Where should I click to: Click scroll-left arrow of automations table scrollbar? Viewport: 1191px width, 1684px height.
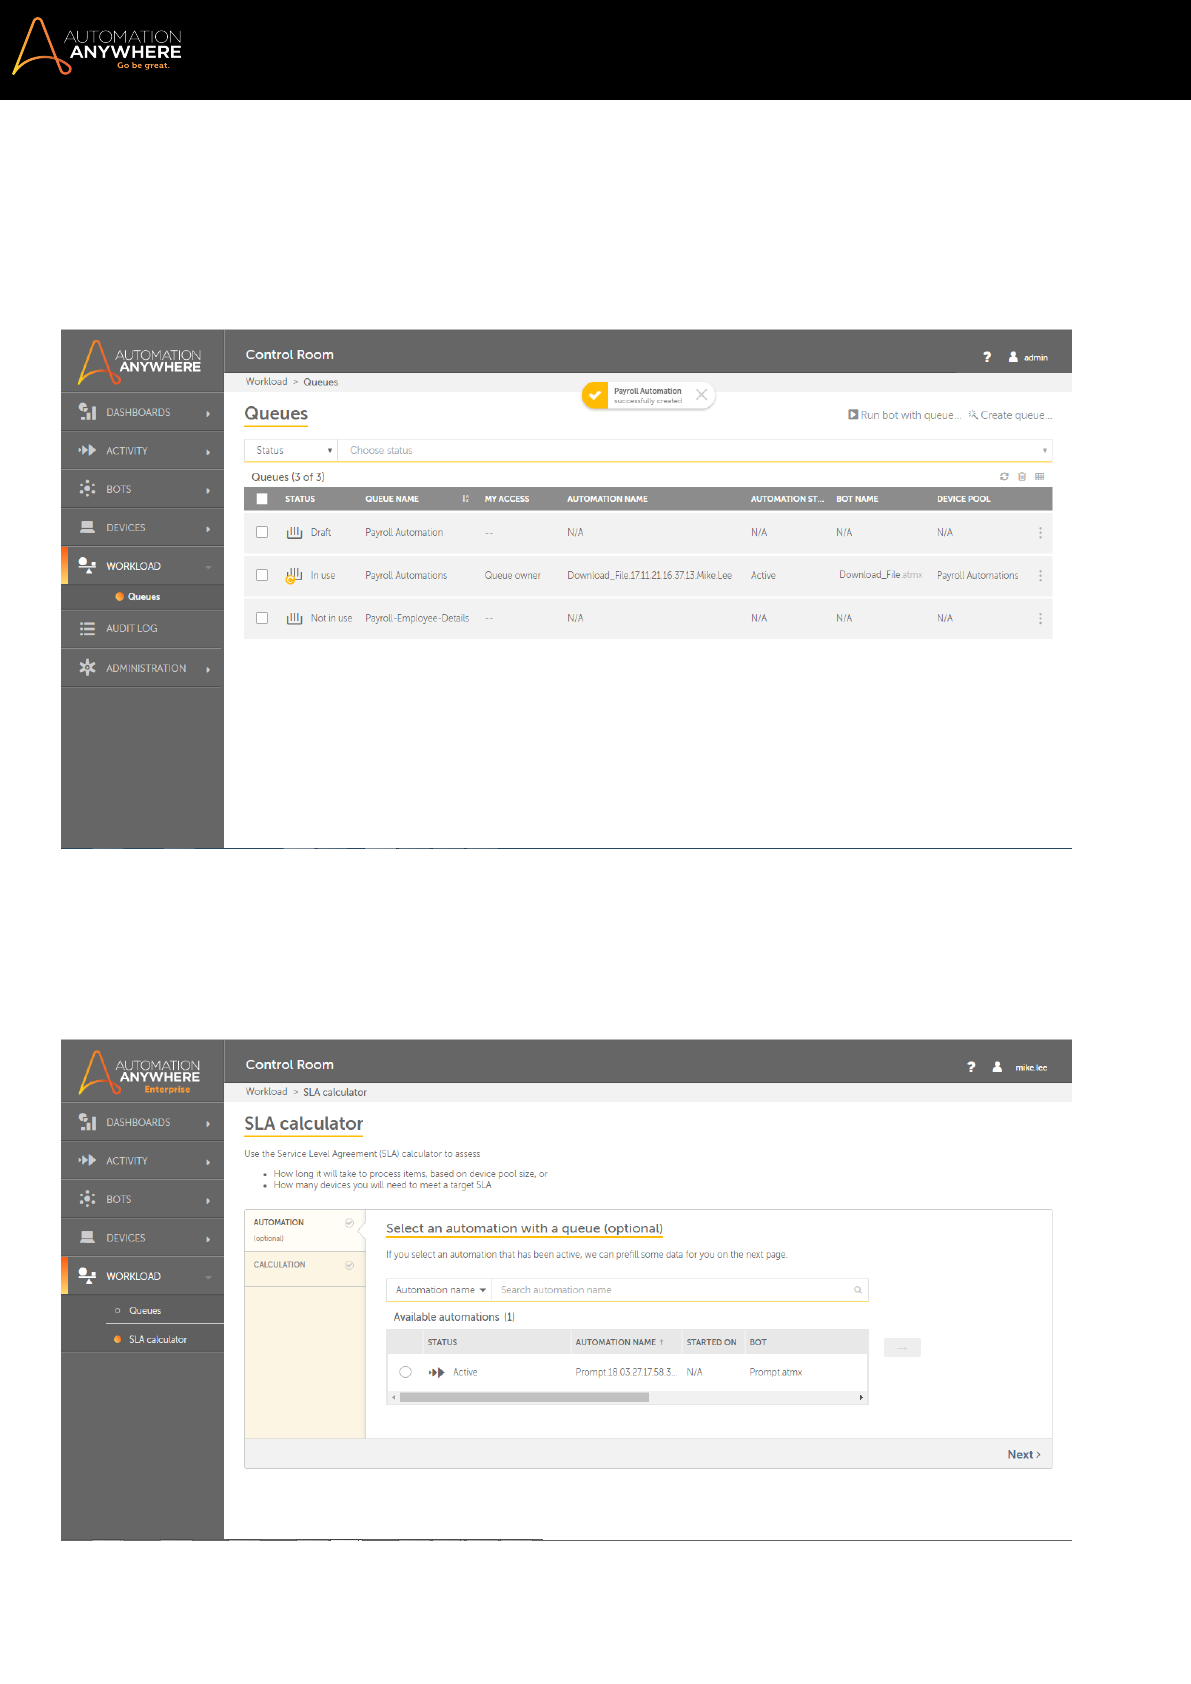point(394,1398)
